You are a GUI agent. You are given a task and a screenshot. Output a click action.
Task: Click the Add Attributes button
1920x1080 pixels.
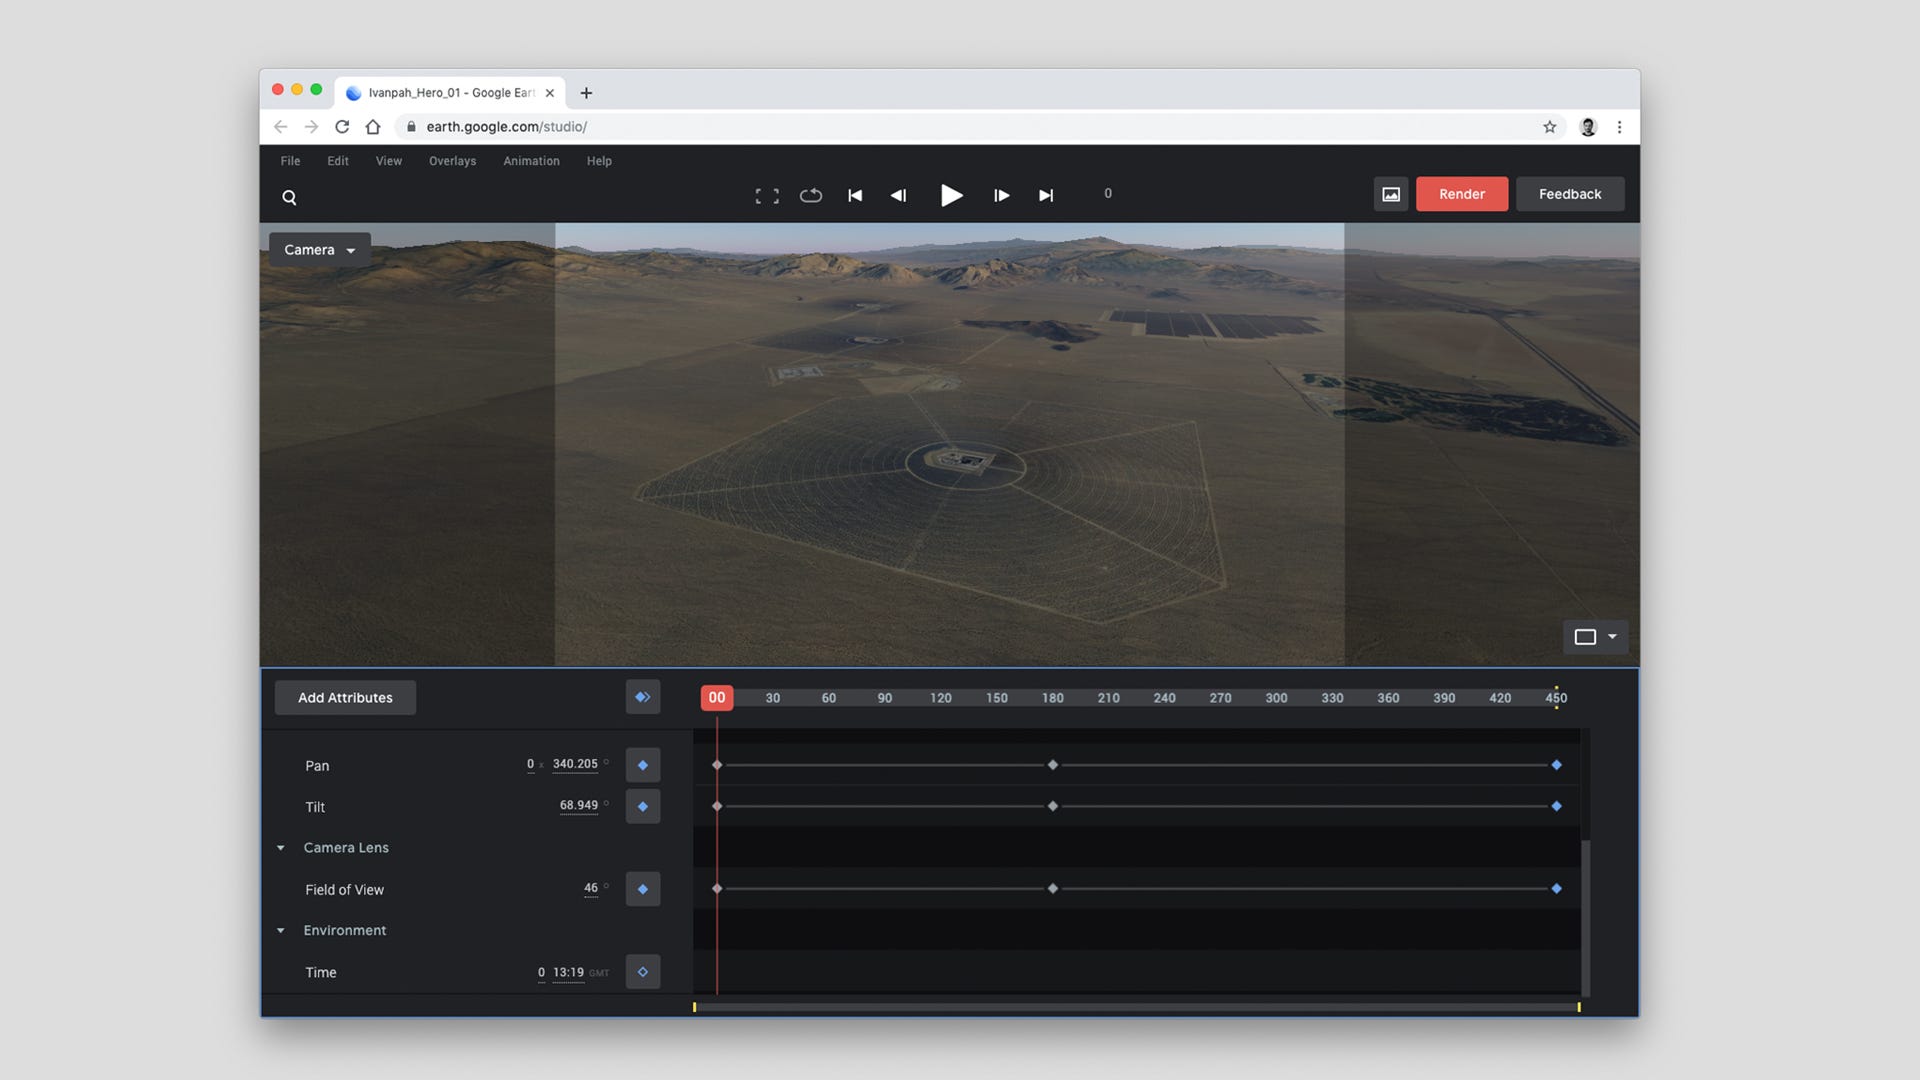tap(345, 698)
